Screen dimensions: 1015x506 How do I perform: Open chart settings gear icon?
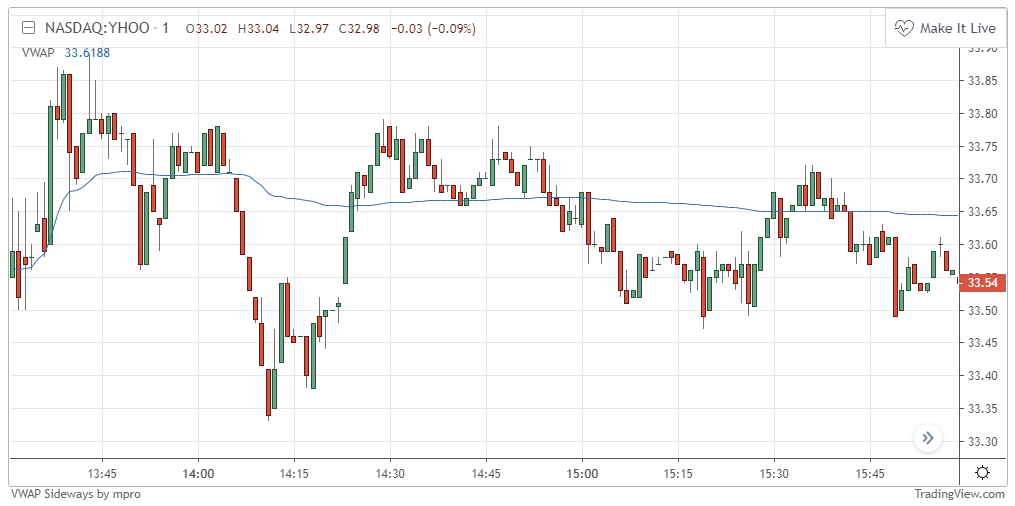coord(982,473)
